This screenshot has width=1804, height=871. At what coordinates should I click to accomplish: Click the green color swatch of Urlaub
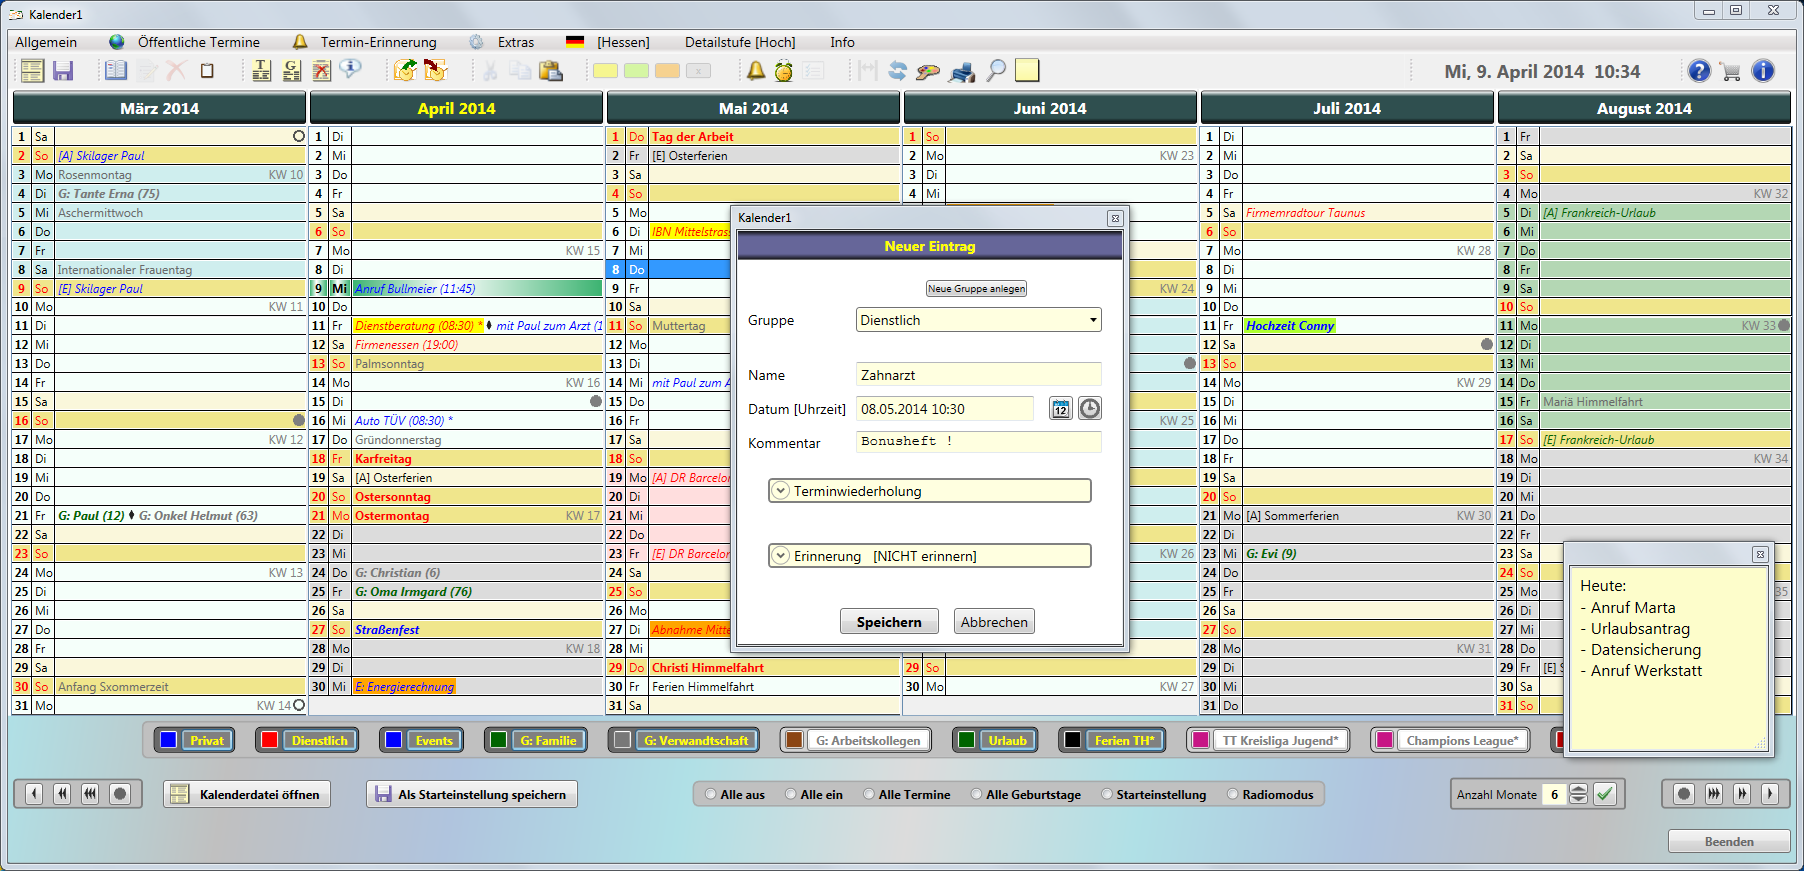point(966,740)
